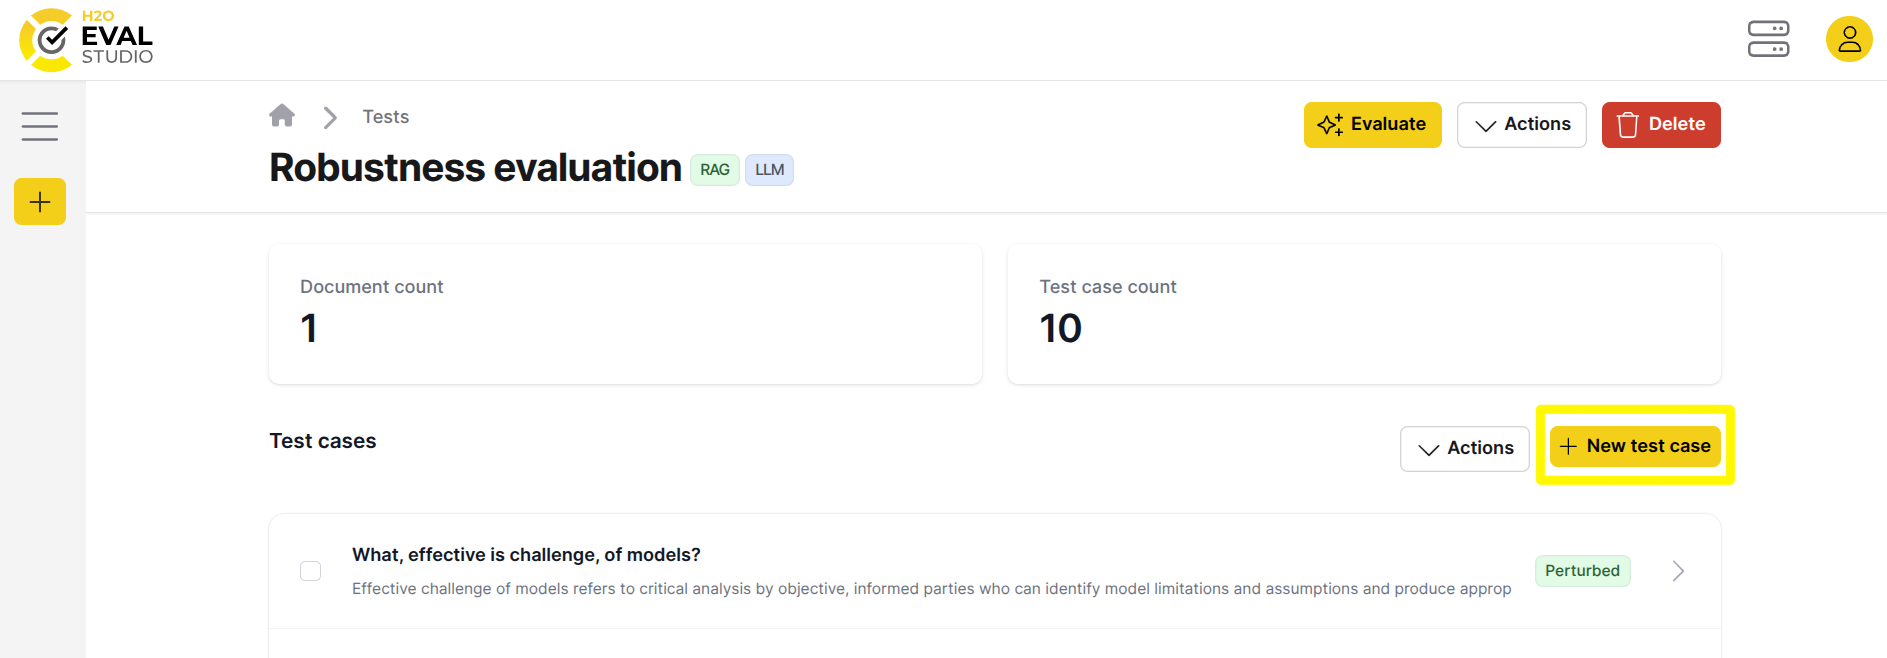This screenshot has height=658, width=1887.
Task: Click the sparkle icon on the Evaluate button
Action: [x=1330, y=124]
